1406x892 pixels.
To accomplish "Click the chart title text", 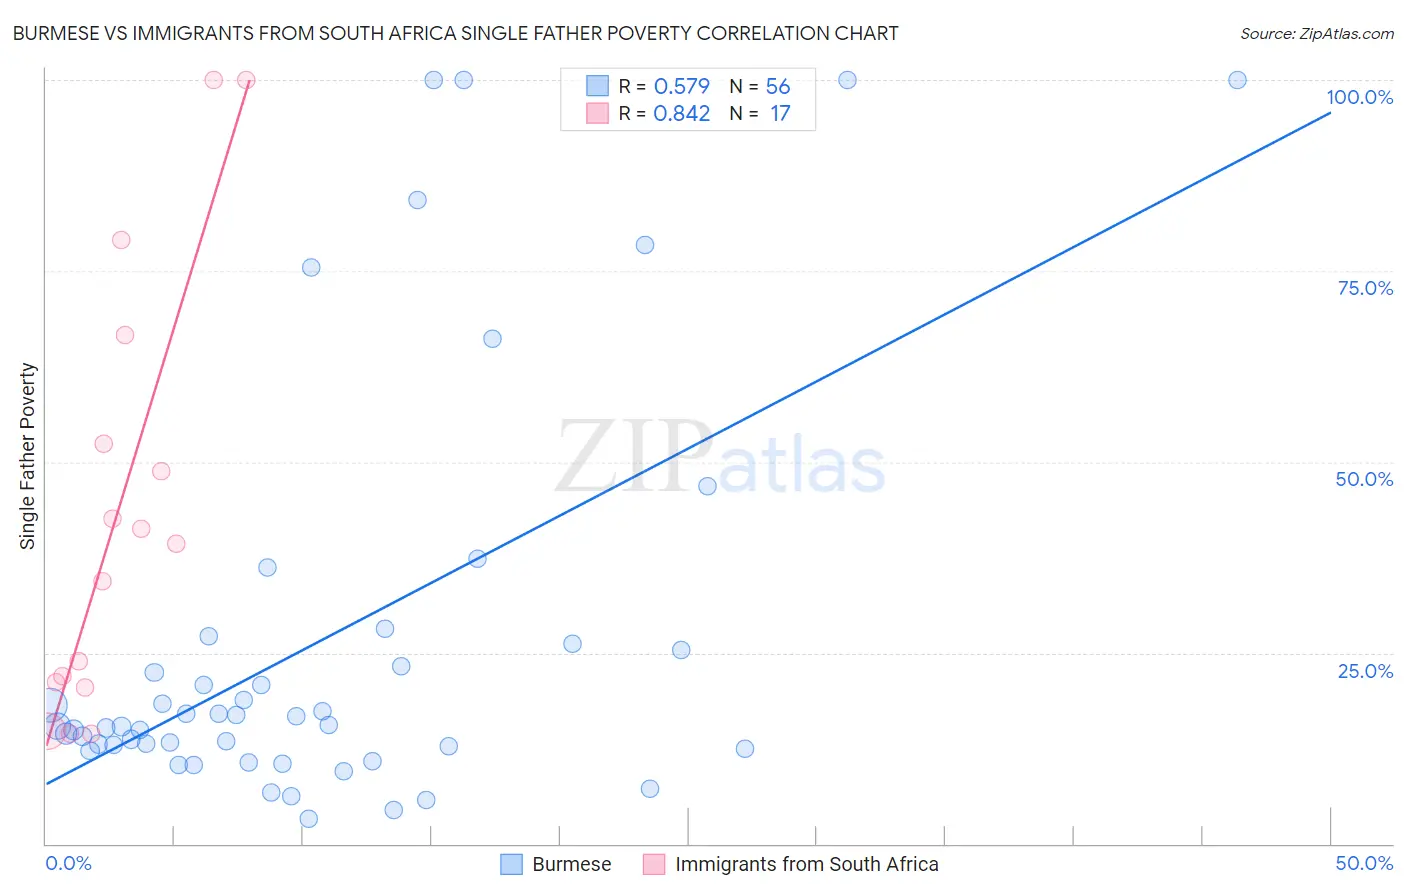I will 455,33.
